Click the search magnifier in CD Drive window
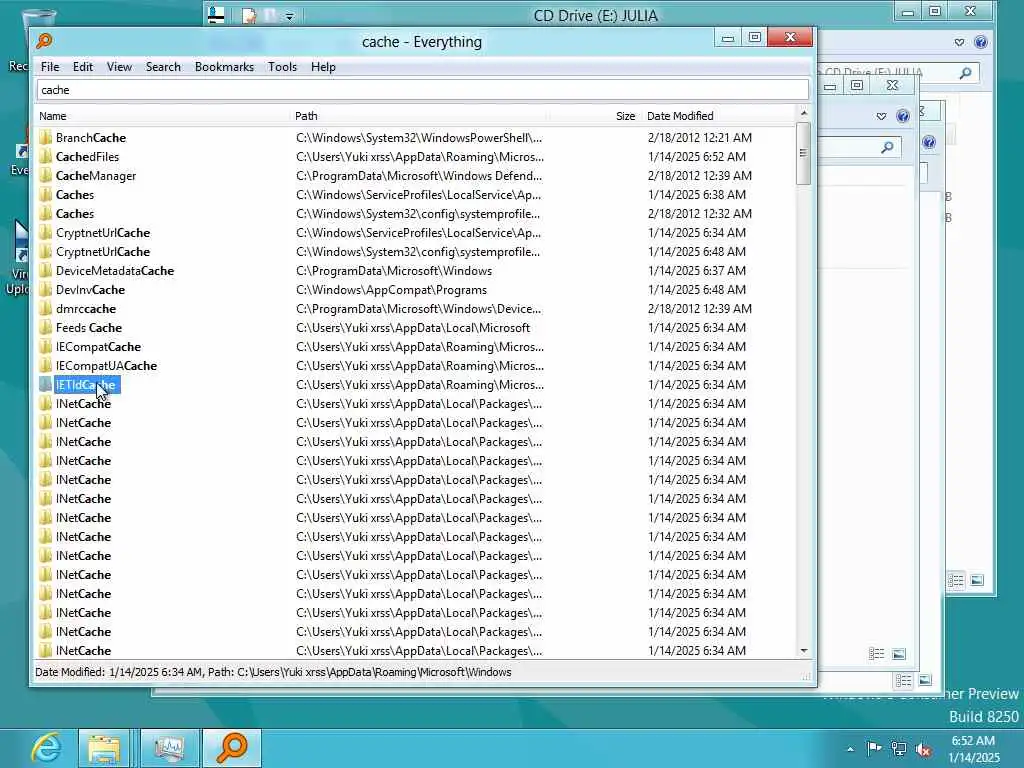1024x768 pixels. coord(965,73)
